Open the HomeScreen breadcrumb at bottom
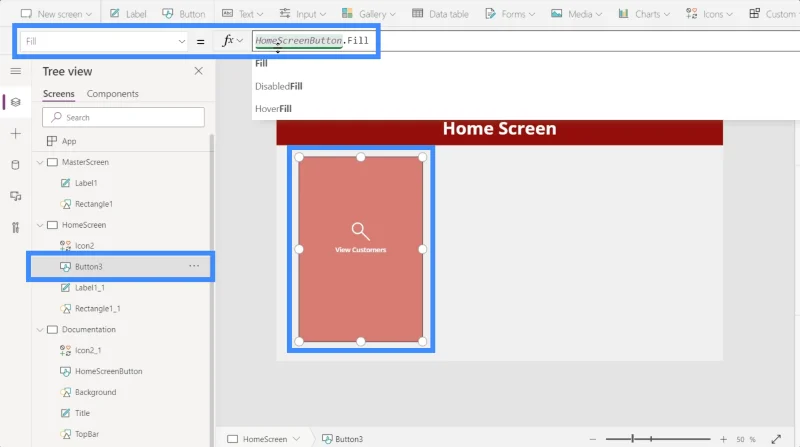Screen dimensions: 800x447 coord(264,439)
